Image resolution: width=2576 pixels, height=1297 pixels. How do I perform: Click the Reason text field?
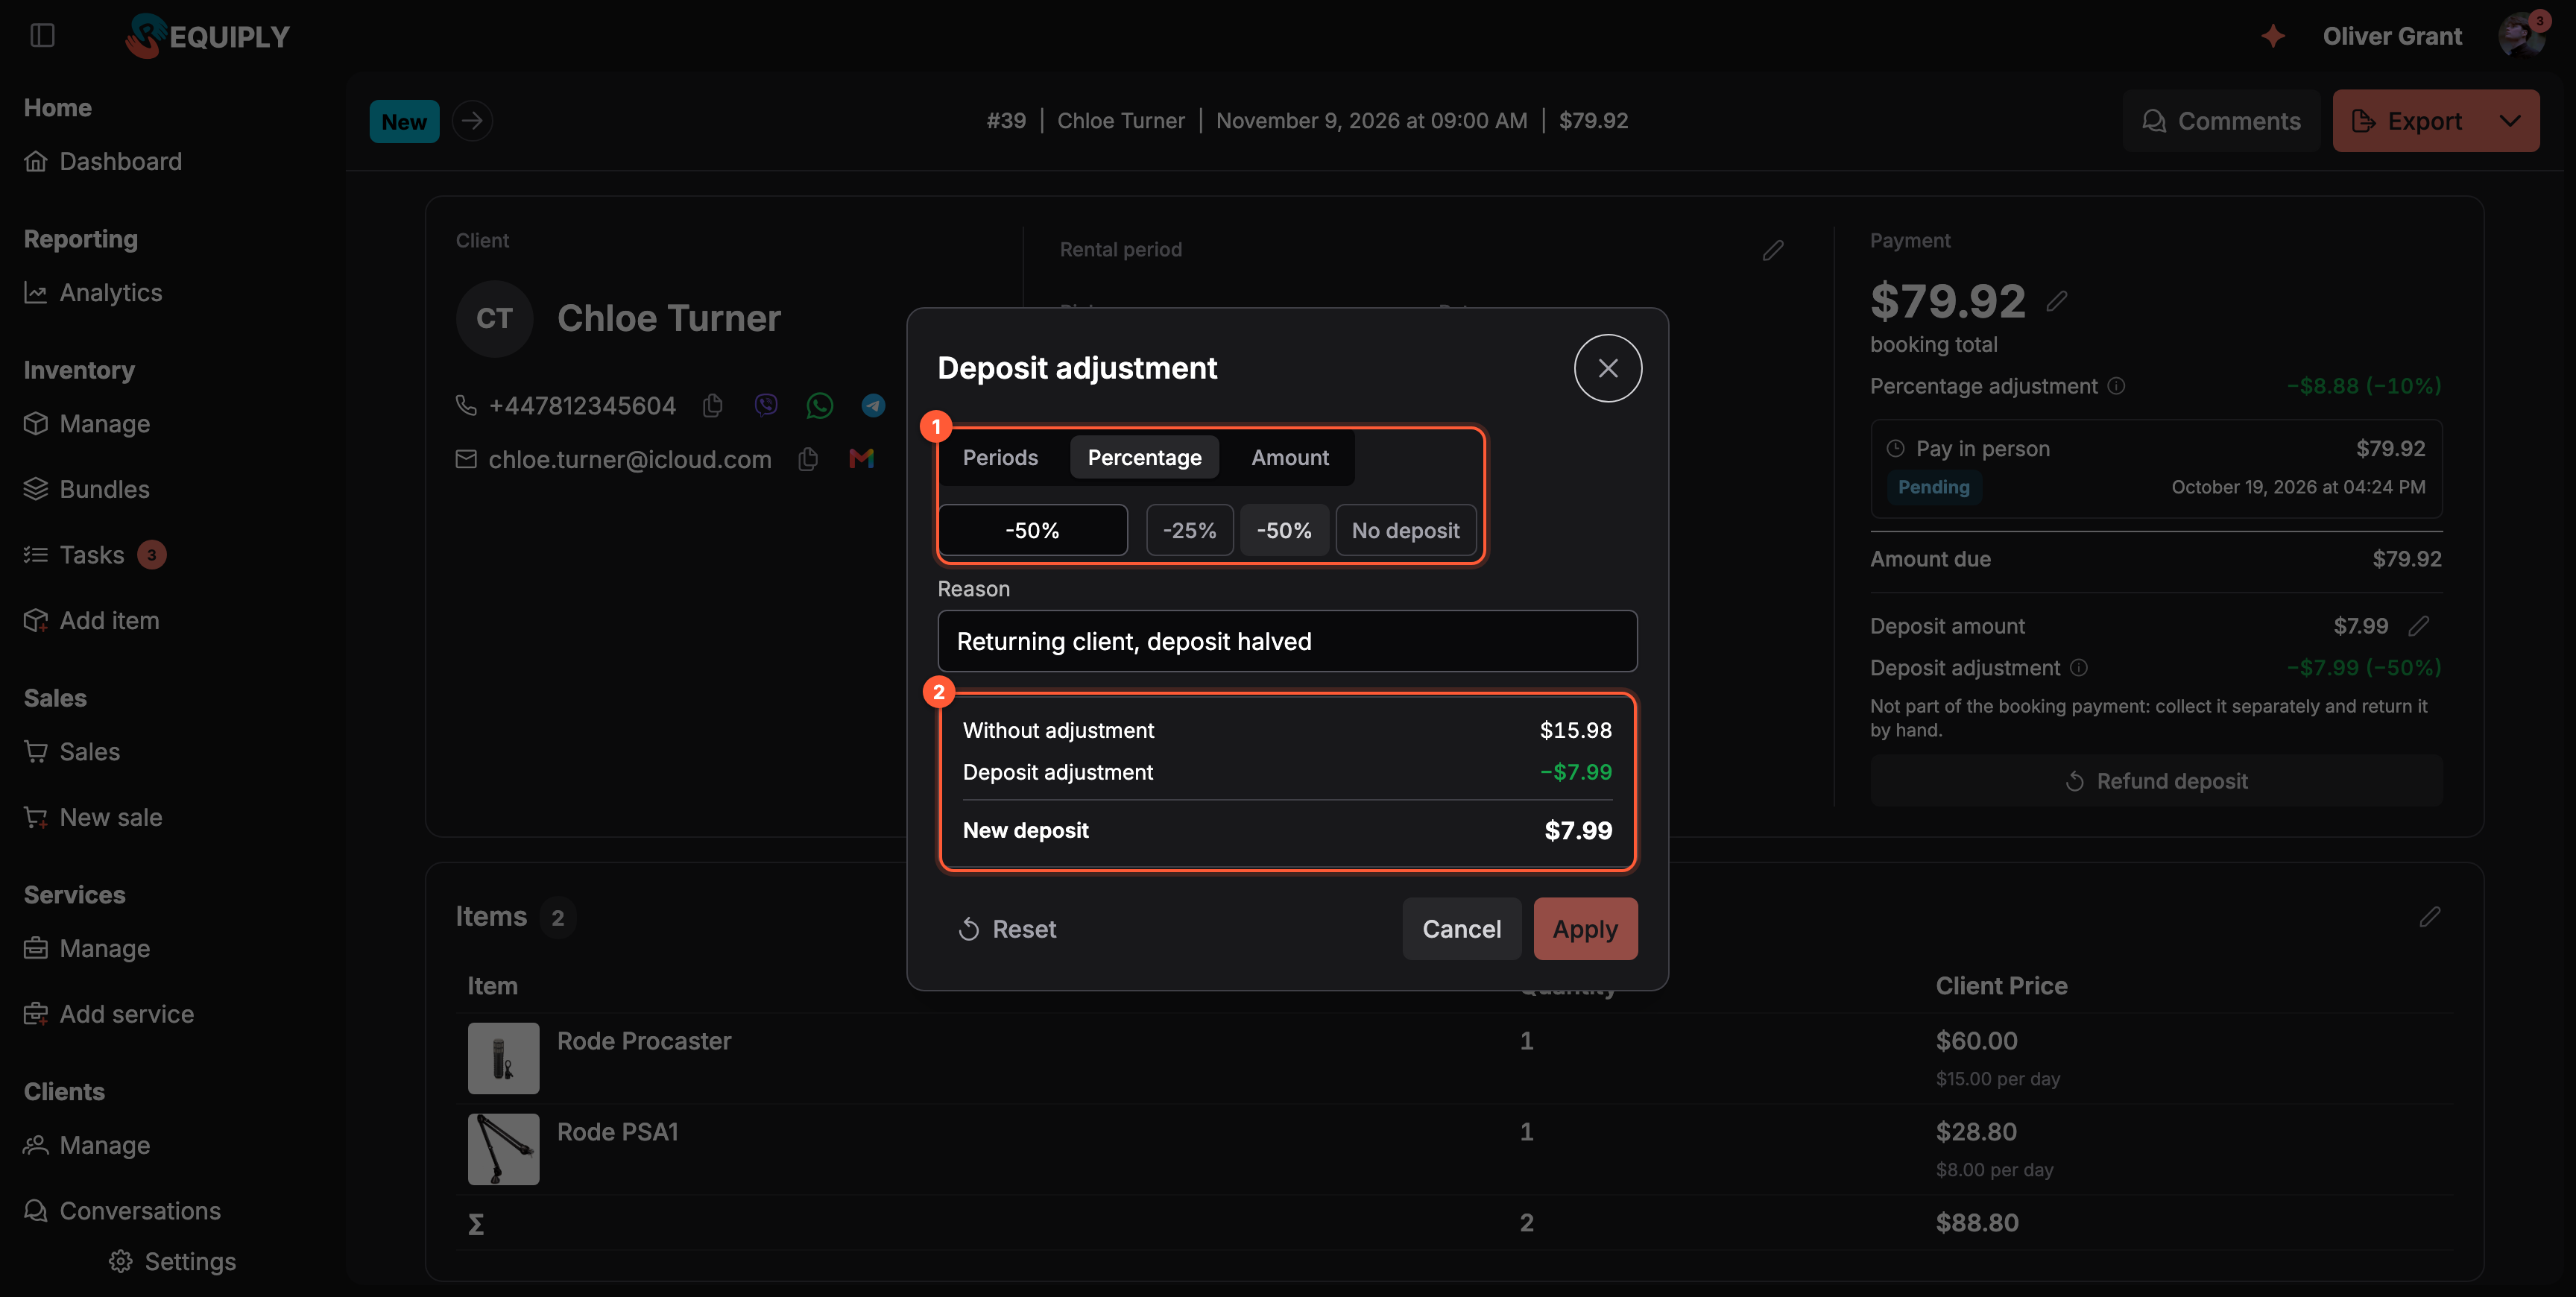(1287, 641)
